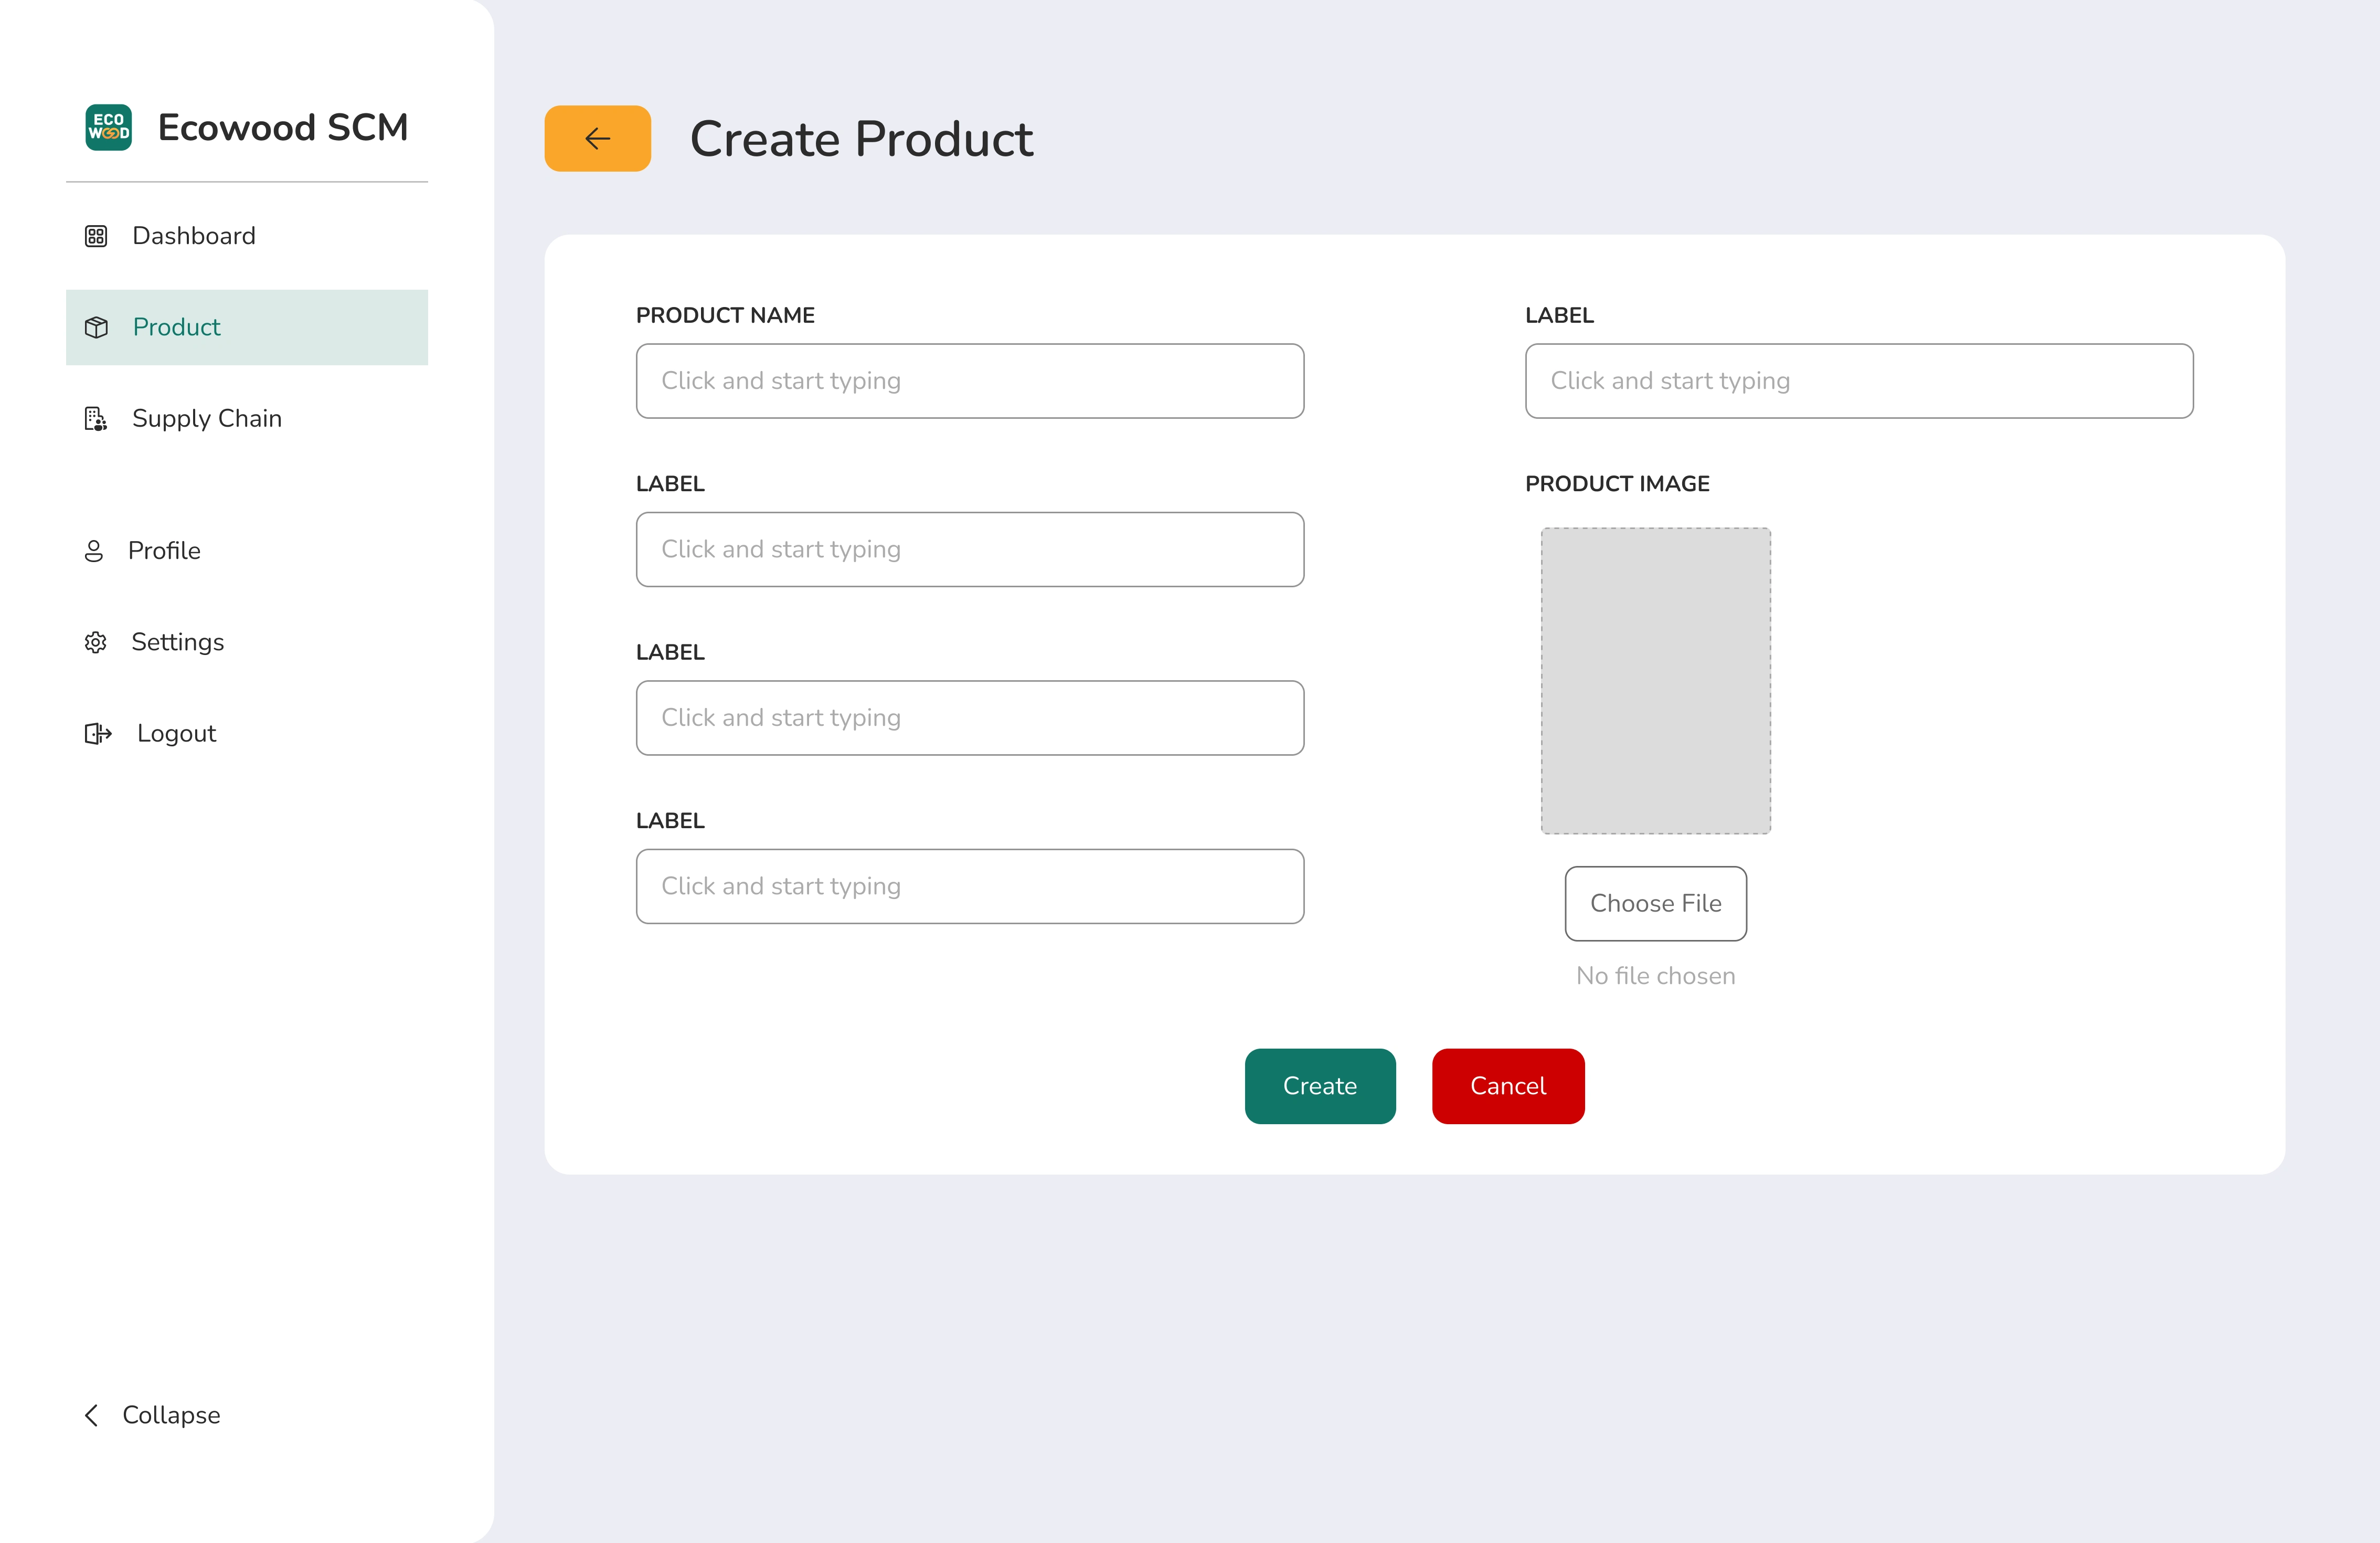Click the Choose File button

pos(1656,903)
